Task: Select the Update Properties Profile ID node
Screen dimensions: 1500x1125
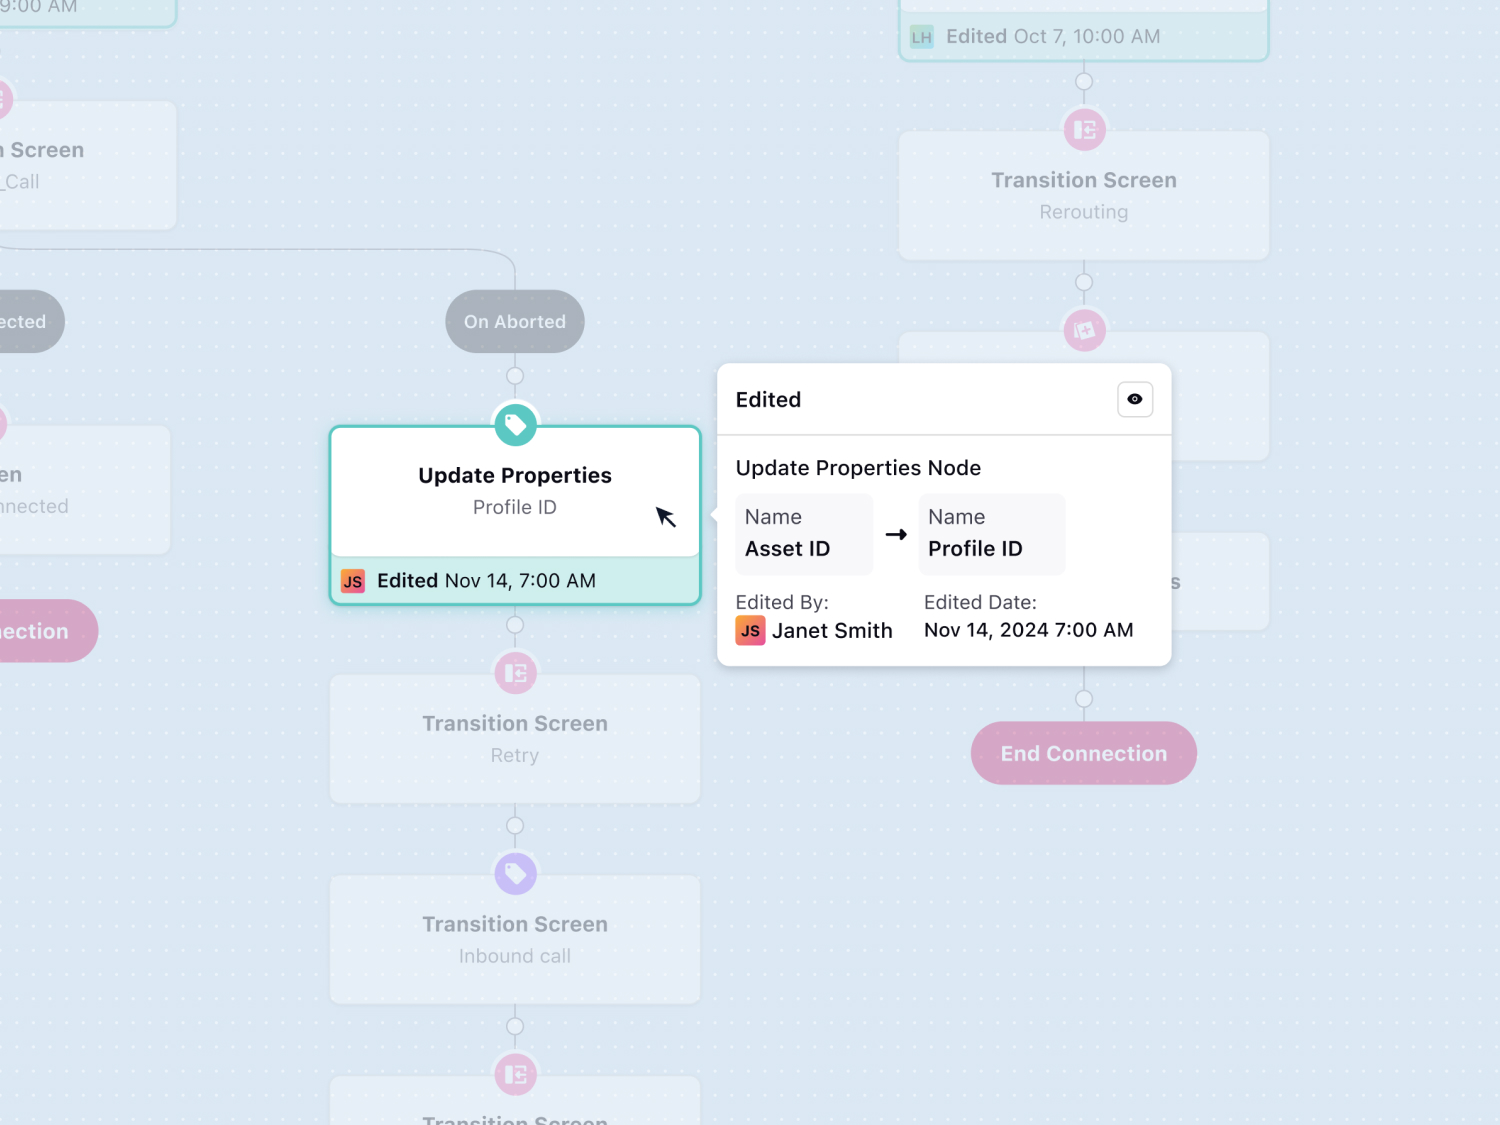Action: pyautogui.click(x=515, y=492)
